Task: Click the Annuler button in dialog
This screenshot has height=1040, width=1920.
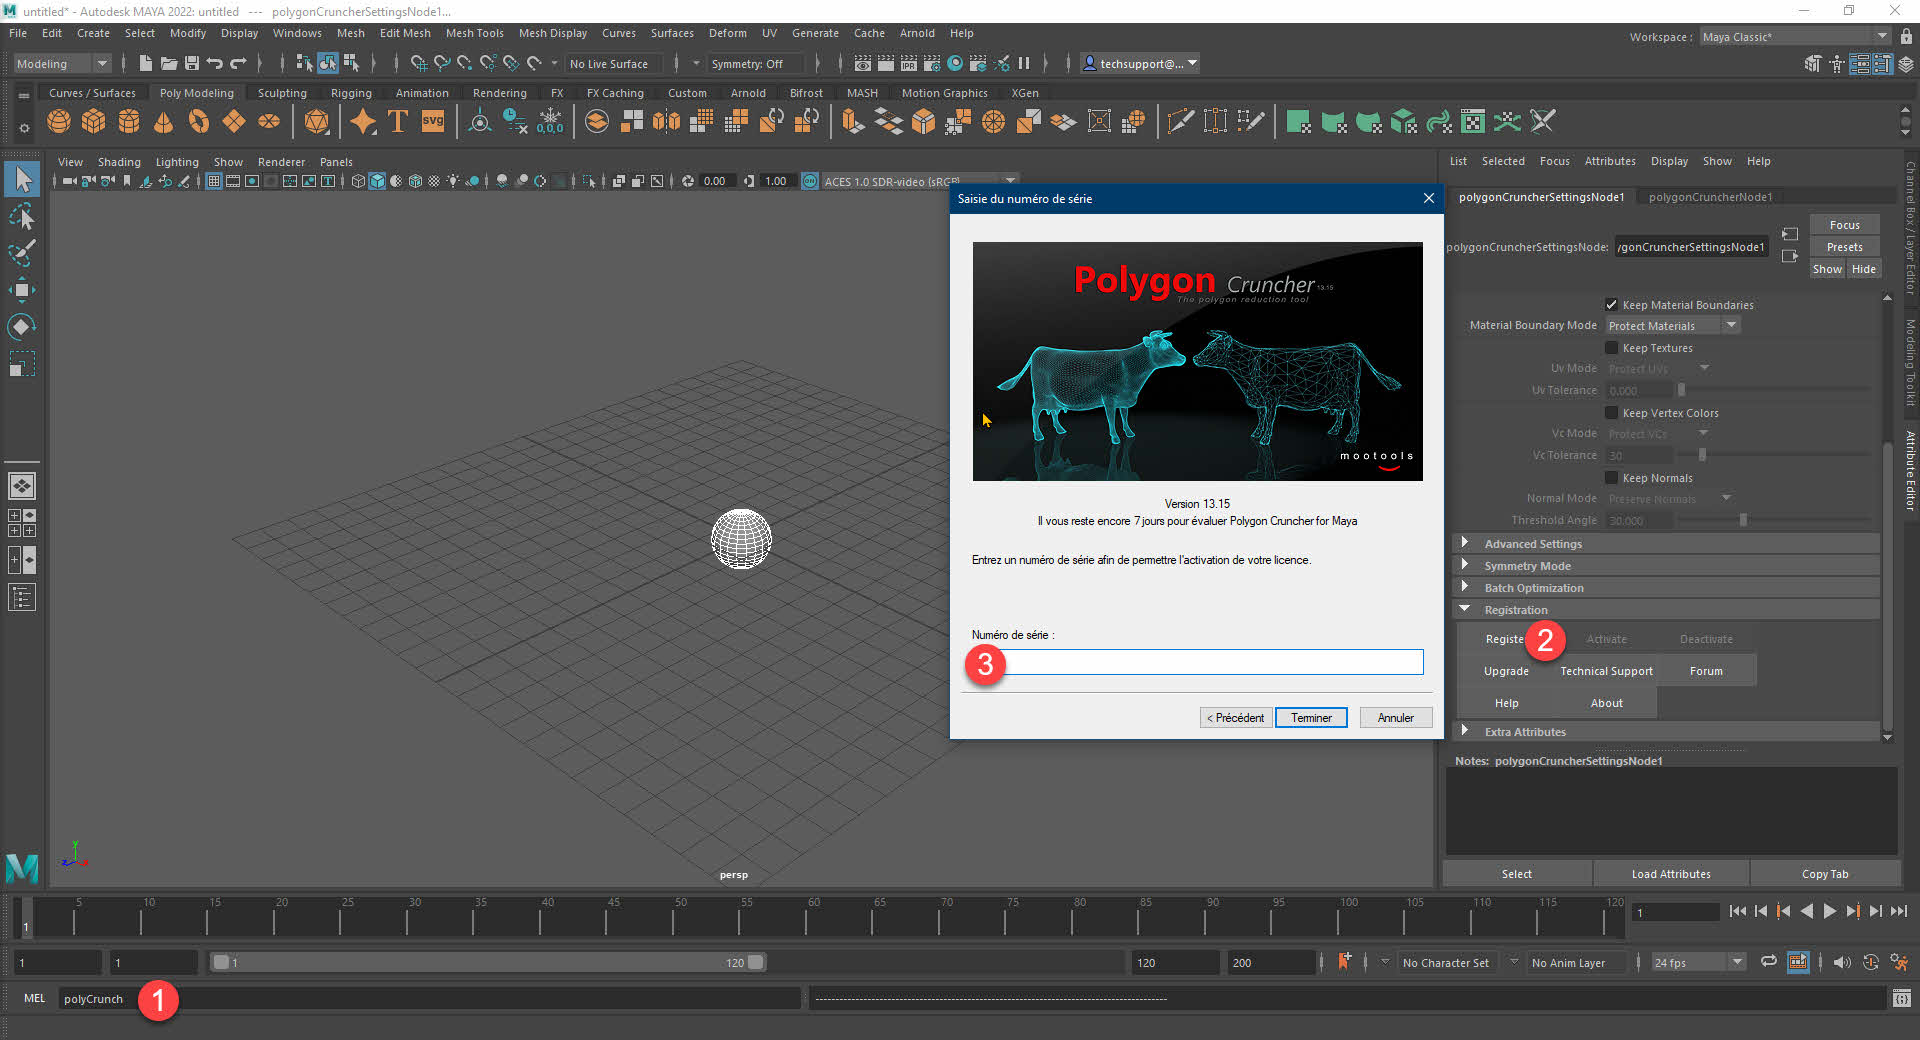Action: click(x=1395, y=718)
